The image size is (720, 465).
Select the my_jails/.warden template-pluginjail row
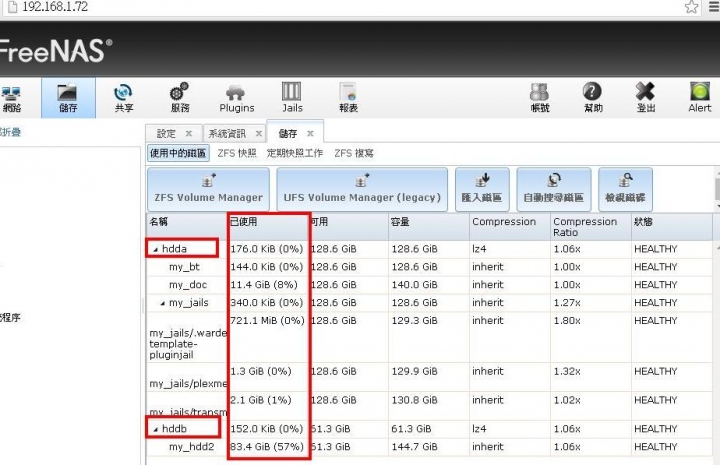429,337
